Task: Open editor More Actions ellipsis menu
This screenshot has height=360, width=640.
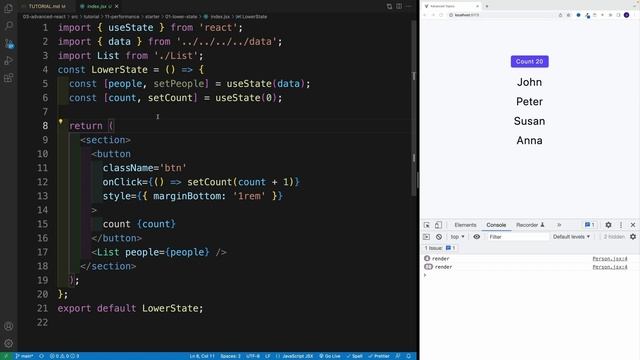Action: [x=409, y=6]
